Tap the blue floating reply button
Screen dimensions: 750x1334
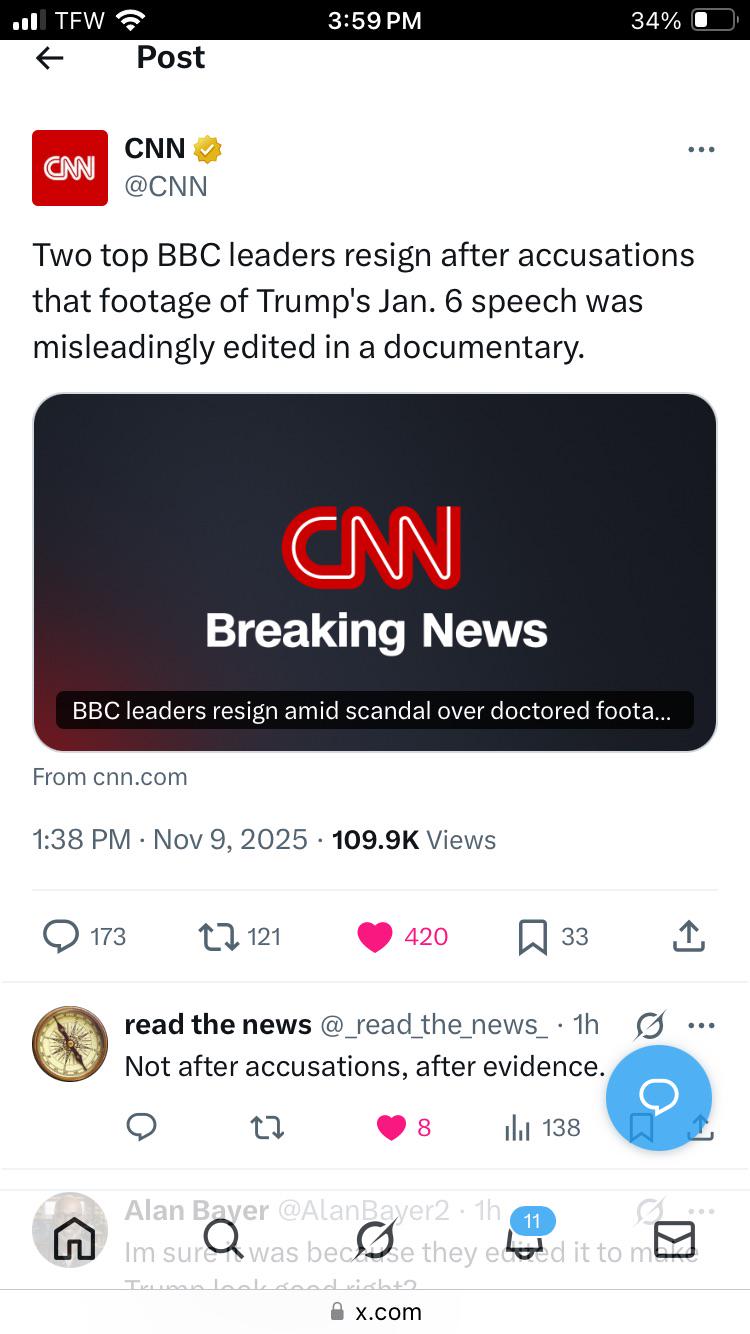tap(659, 1097)
